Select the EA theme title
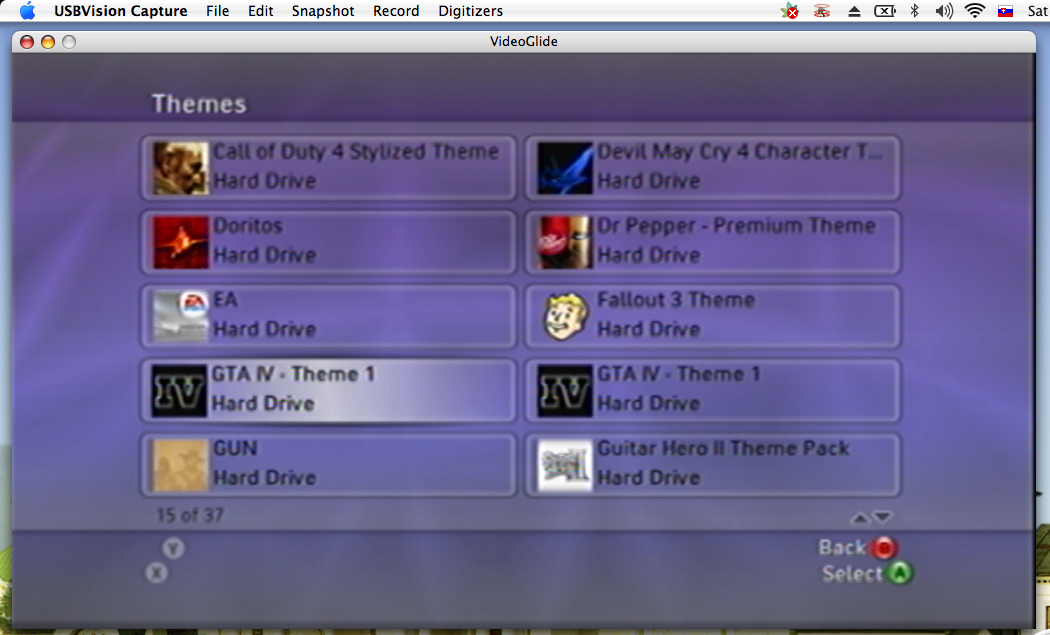This screenshot has height=635, width=1050. 226,300
